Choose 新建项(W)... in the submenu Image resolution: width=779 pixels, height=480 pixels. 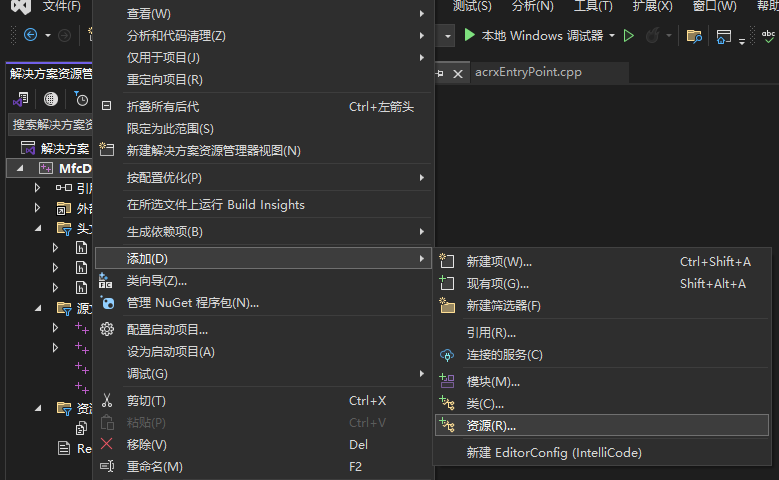point(602,261)
